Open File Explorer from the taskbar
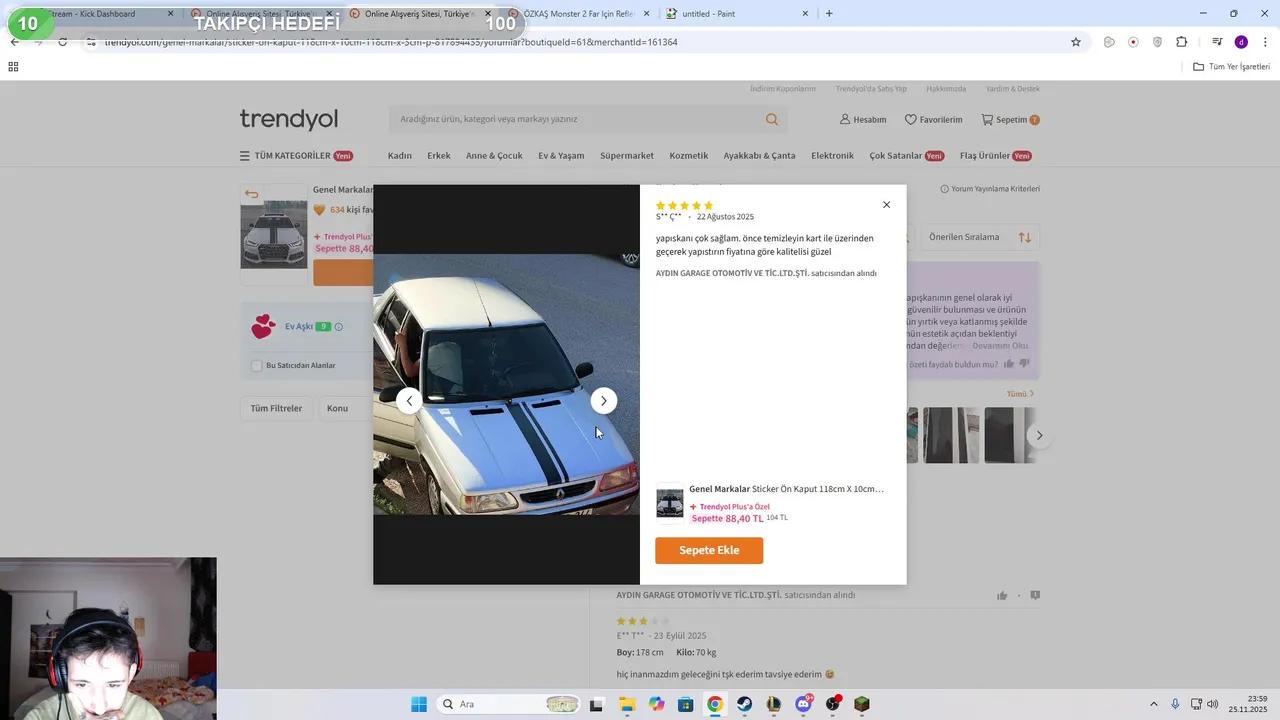1280x720 pixels. tap(627, 704)
